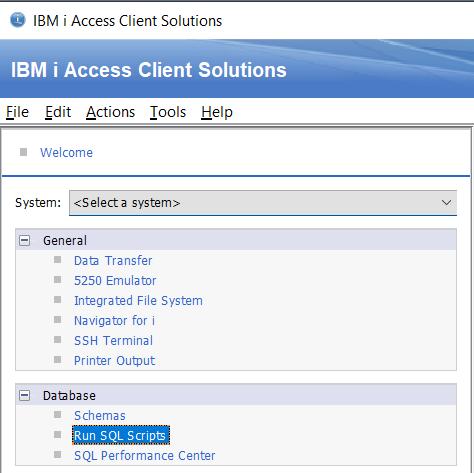
Task: Click the bullet icon beside Run SQL Scripts
Action: 57,434
